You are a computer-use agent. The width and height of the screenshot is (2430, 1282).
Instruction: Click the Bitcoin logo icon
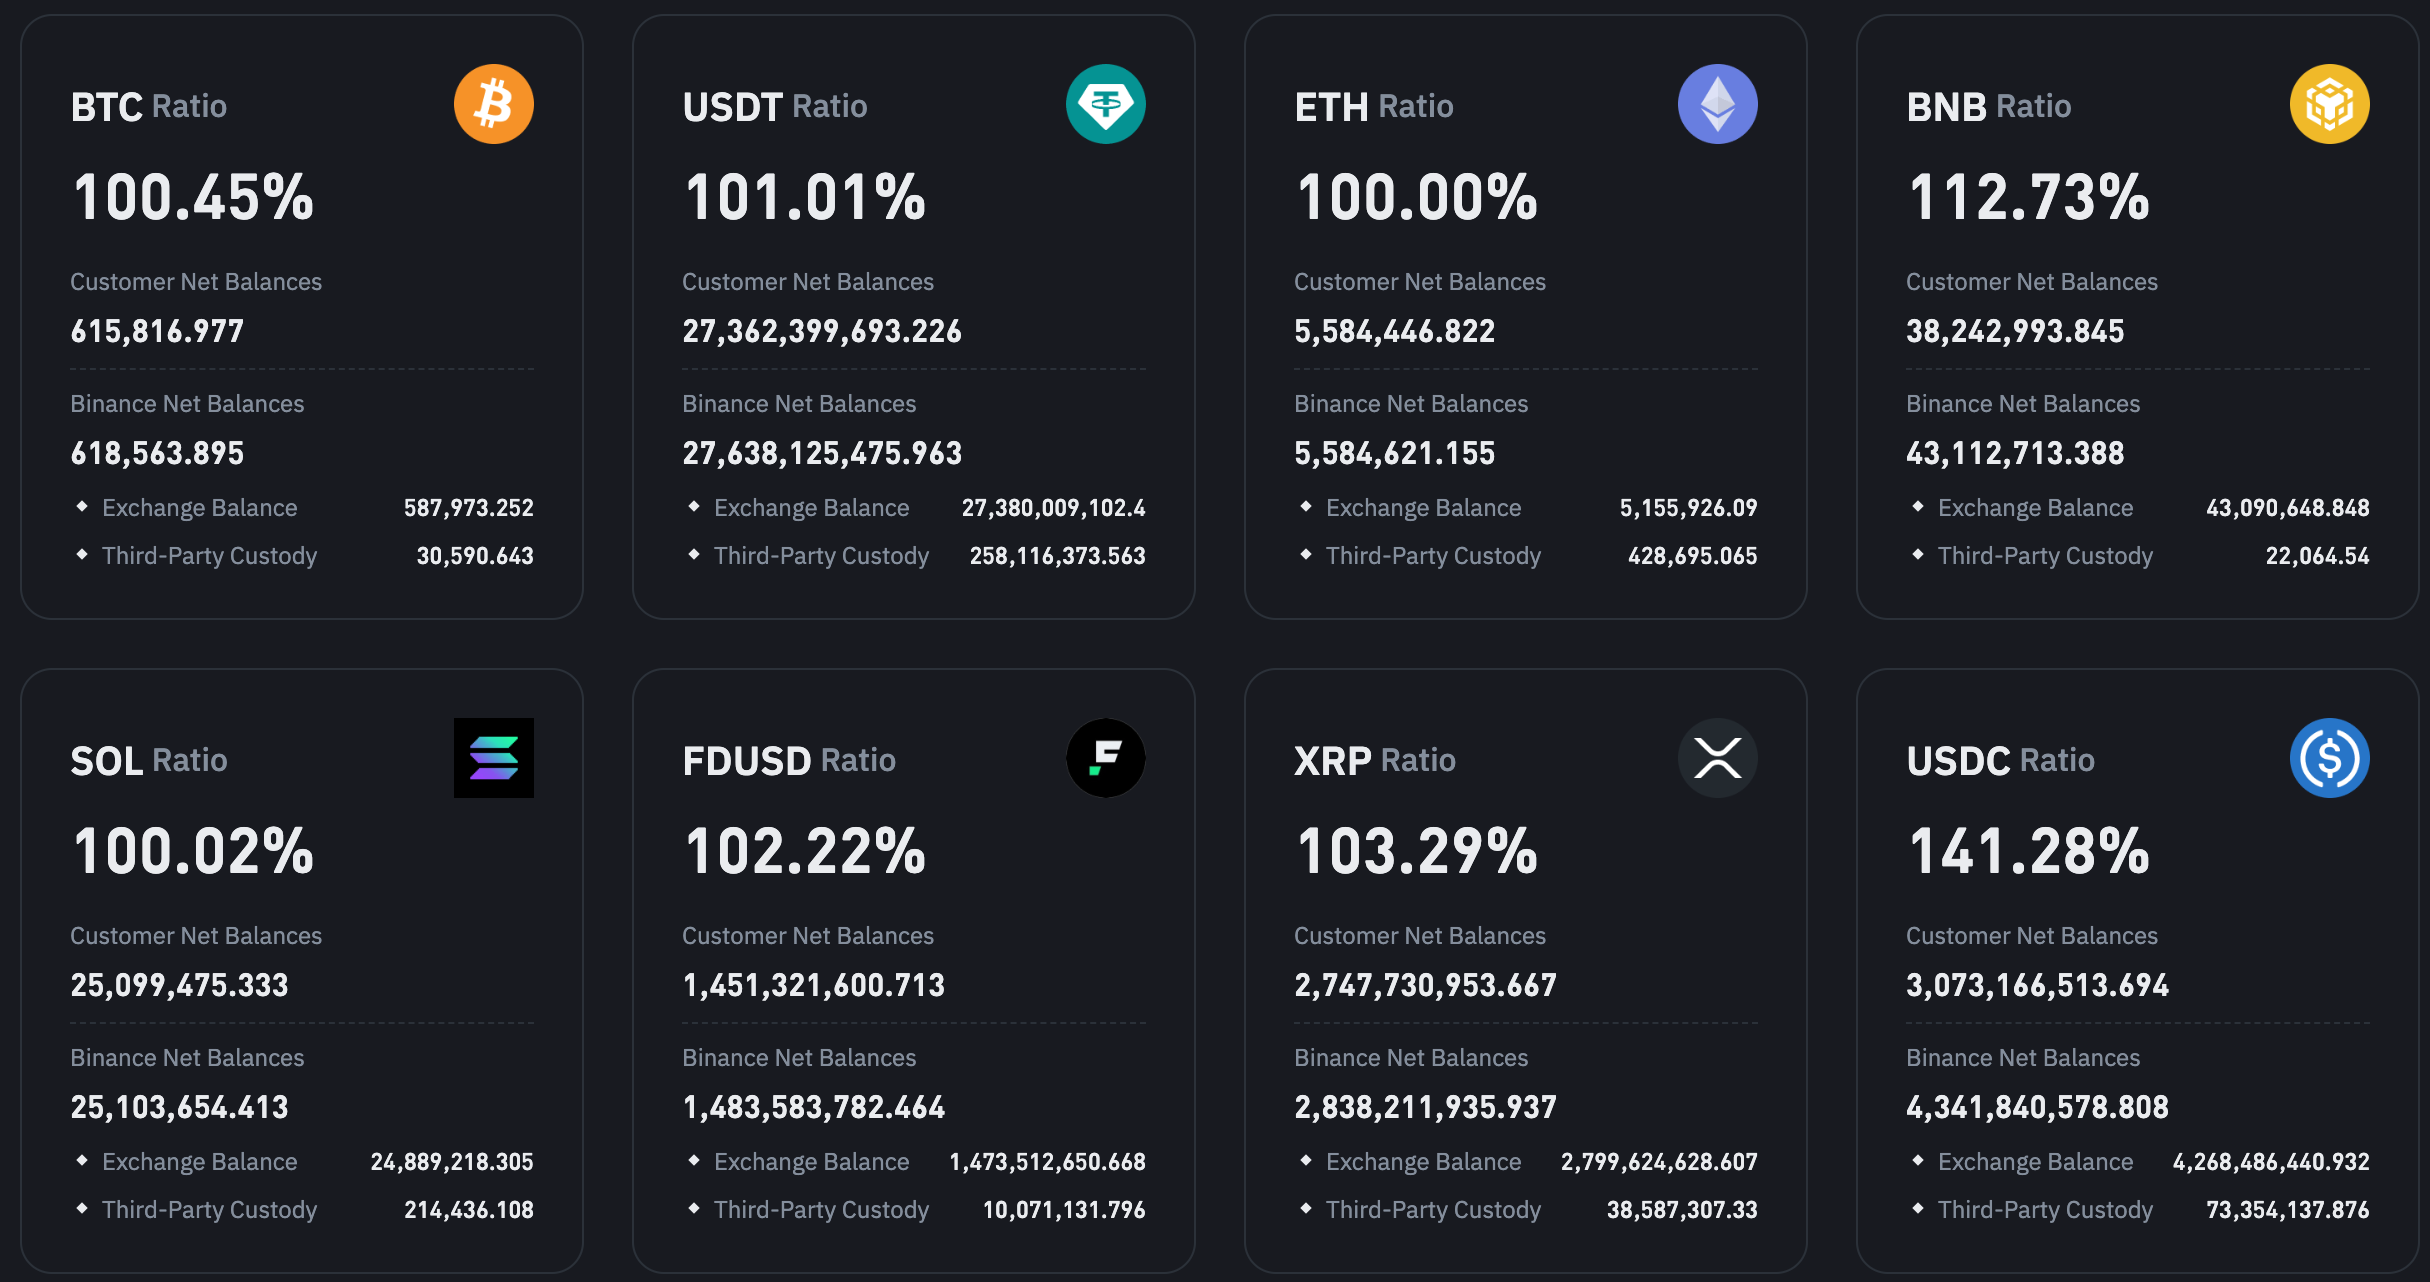(493, 103)
